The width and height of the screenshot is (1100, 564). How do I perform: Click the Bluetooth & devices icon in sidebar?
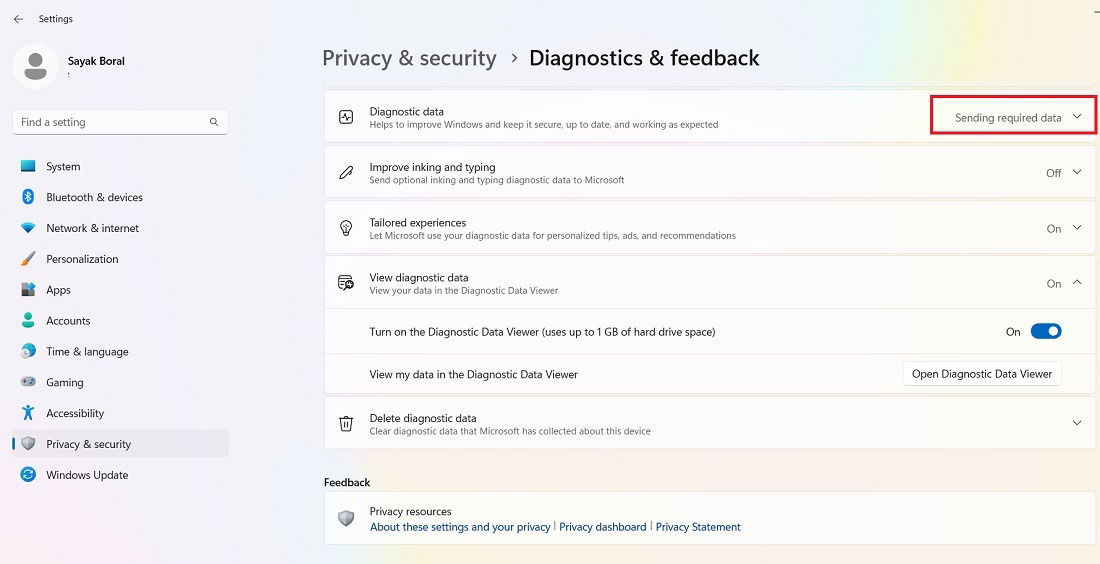pyautogui.click(x=28, y=197)
